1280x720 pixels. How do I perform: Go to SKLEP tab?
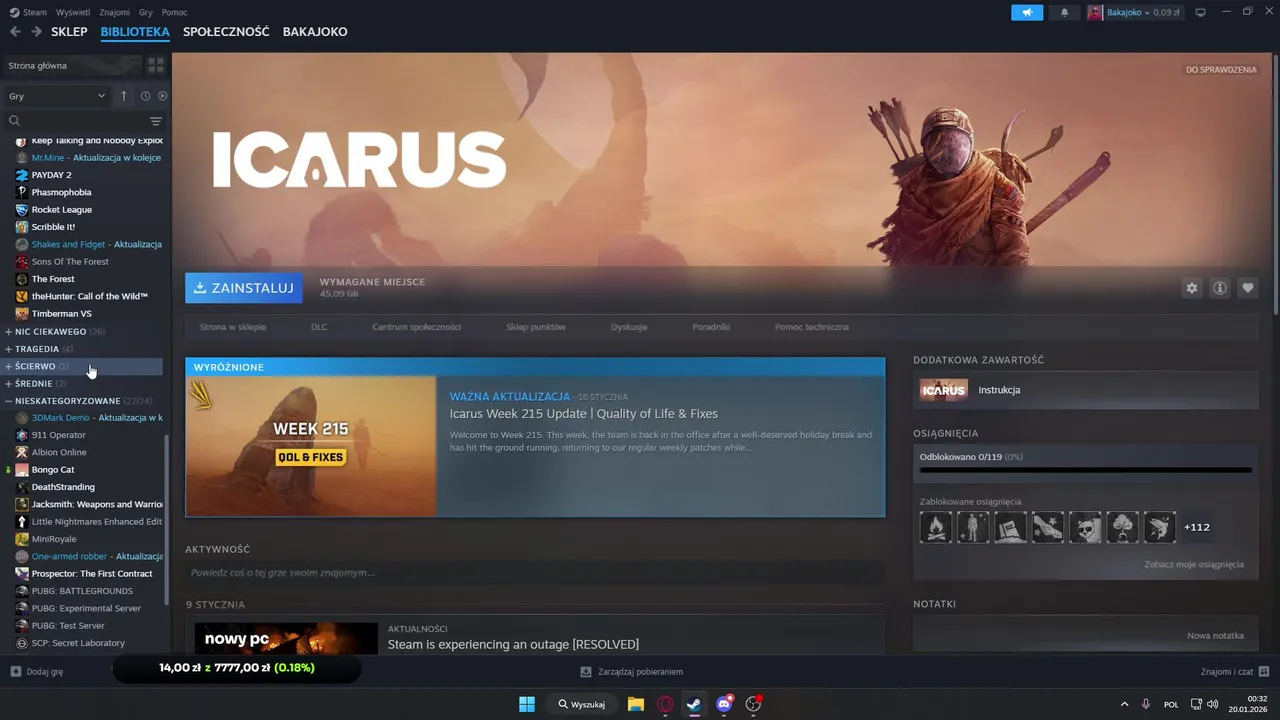69,32
